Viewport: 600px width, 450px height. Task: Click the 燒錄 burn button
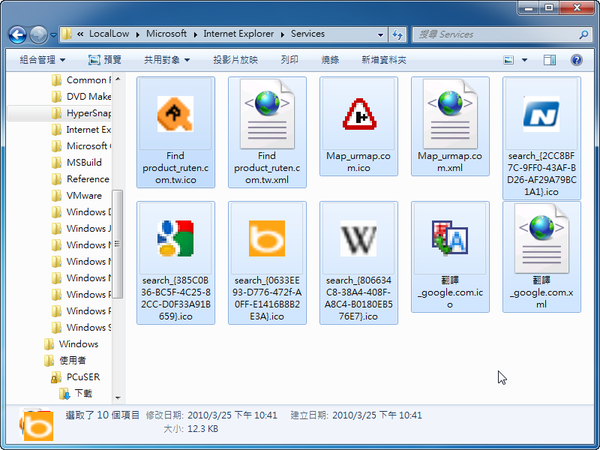click(x=330, y=60)
